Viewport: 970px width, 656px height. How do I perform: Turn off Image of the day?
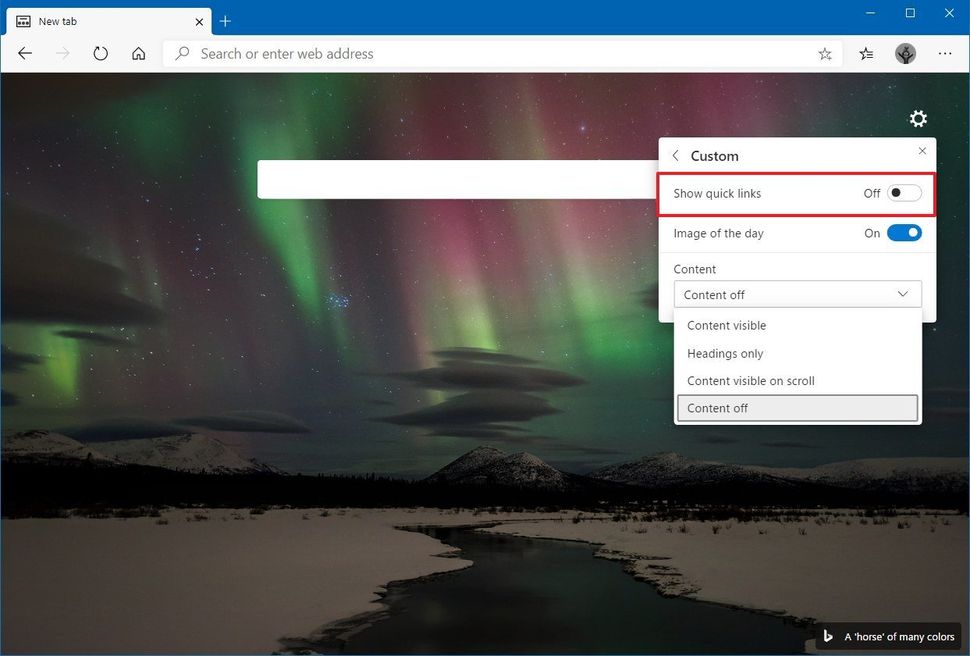click(901, 232)
